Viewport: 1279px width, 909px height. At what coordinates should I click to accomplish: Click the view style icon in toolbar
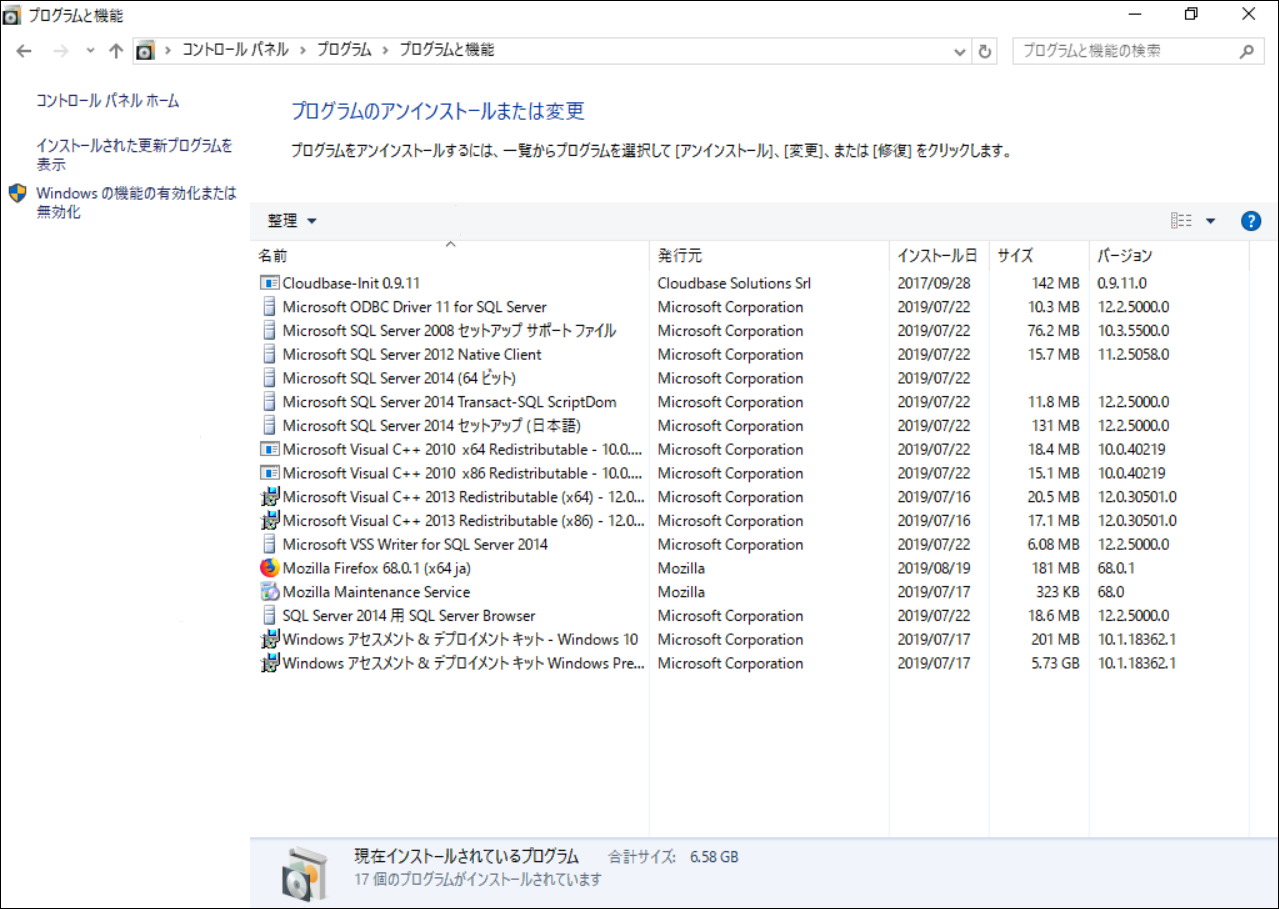click(x=1181, y=221)
